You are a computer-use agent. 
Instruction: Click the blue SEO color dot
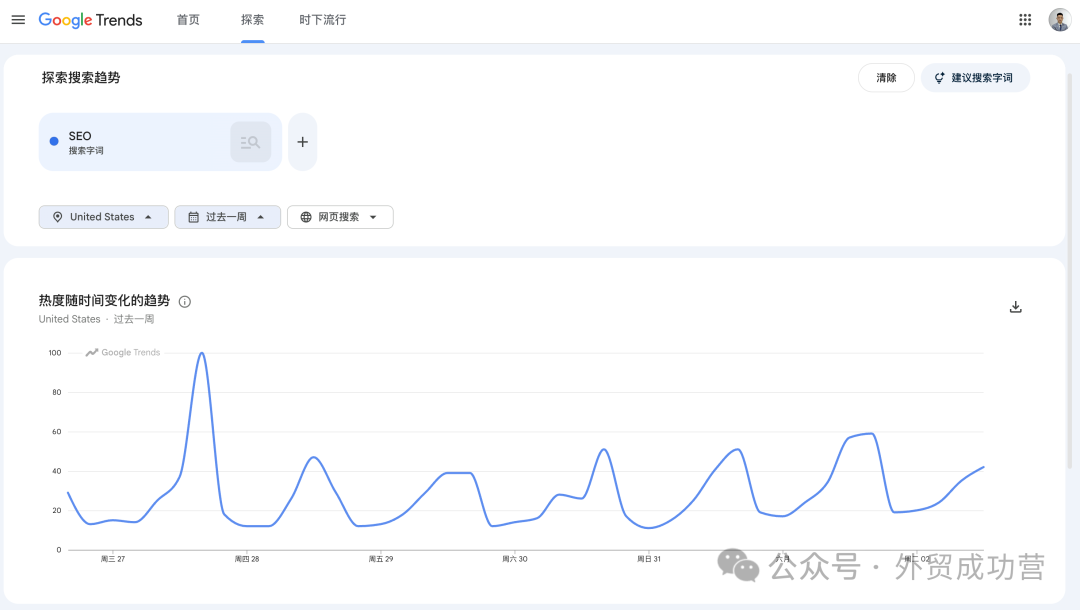pos(54,141)
